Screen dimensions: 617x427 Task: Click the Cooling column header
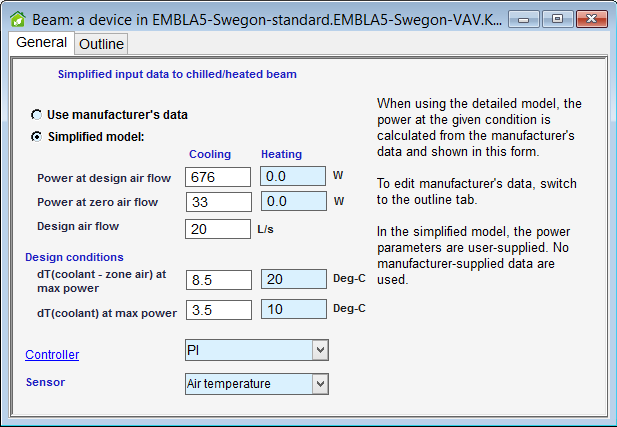(210, 154)
